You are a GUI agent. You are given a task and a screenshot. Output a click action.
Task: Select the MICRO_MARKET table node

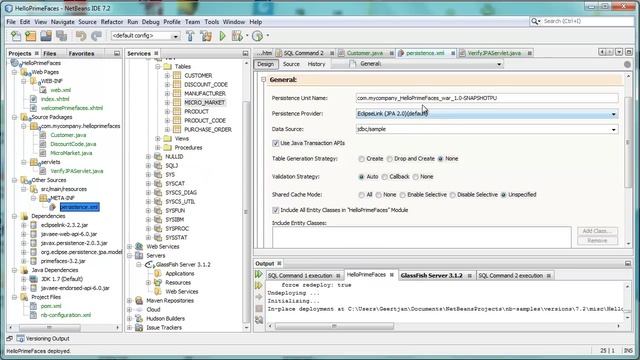coord(204,102)
